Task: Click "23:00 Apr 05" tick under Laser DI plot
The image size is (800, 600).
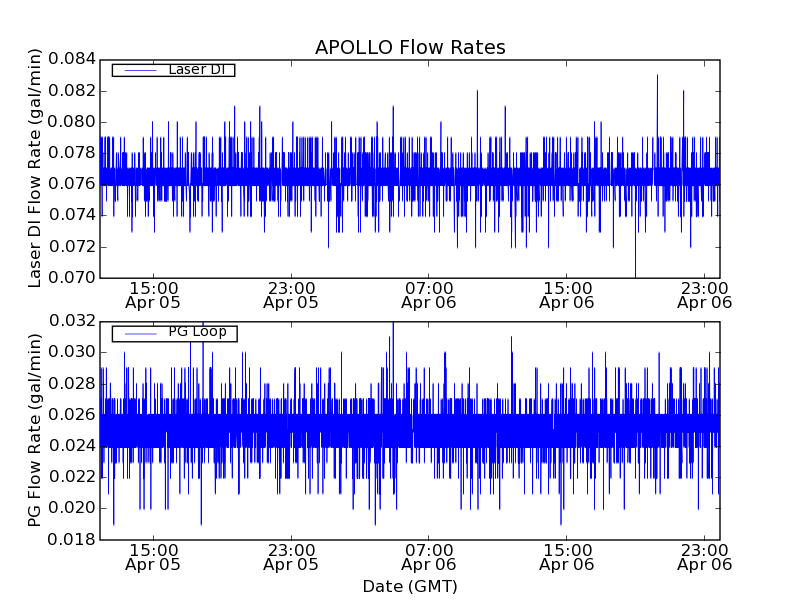Action: click(291, 295)
